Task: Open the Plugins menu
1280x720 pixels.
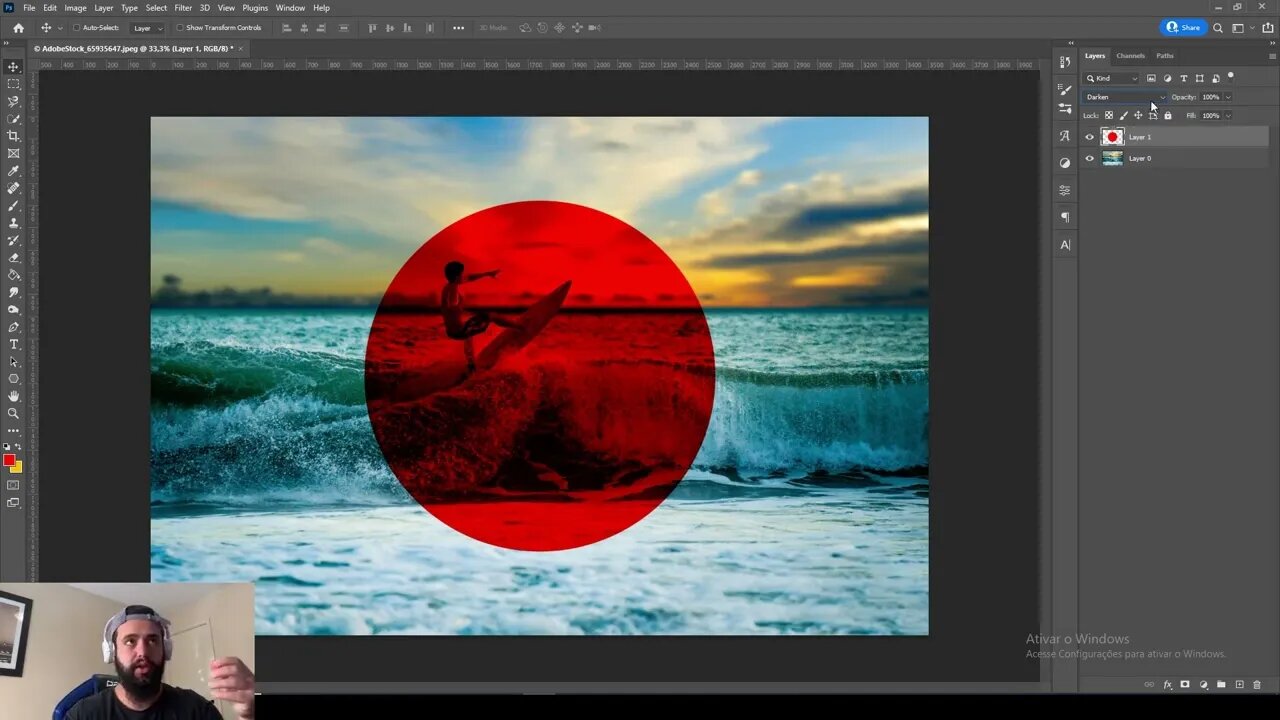Action: [x=255, y=8]
